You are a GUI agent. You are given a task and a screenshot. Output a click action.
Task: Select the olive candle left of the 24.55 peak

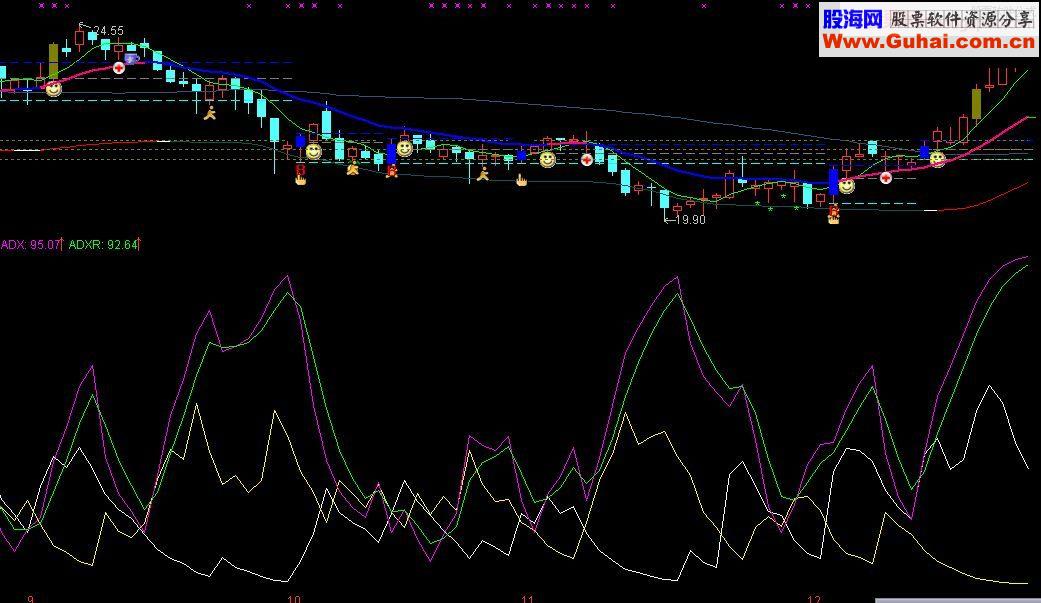pos(53,61)
